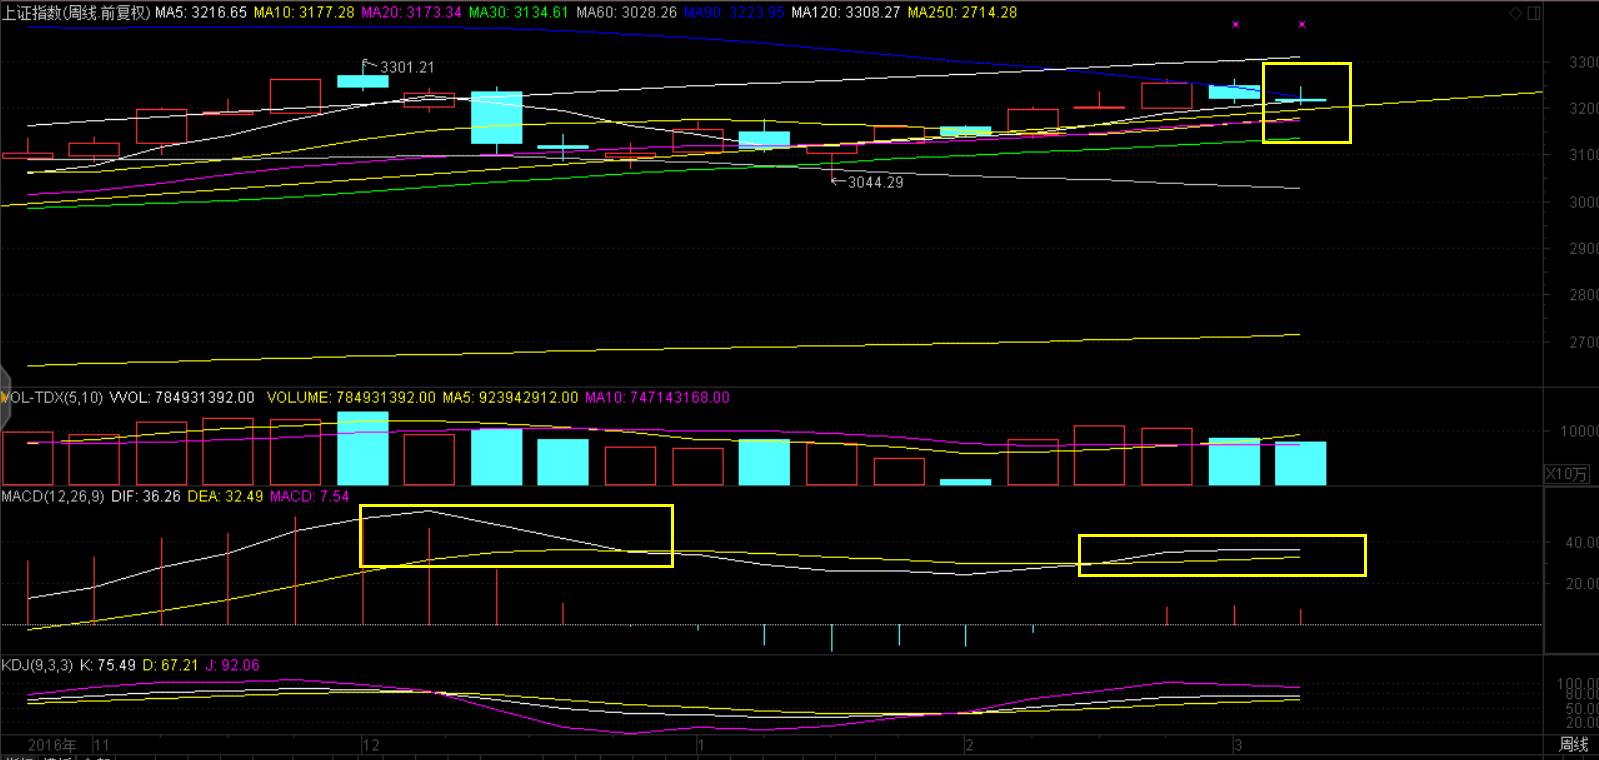The height and width of the screenshot is (760, 1599).
Task: Click the X10万 volume unit box
Action: click(1566, 474)
